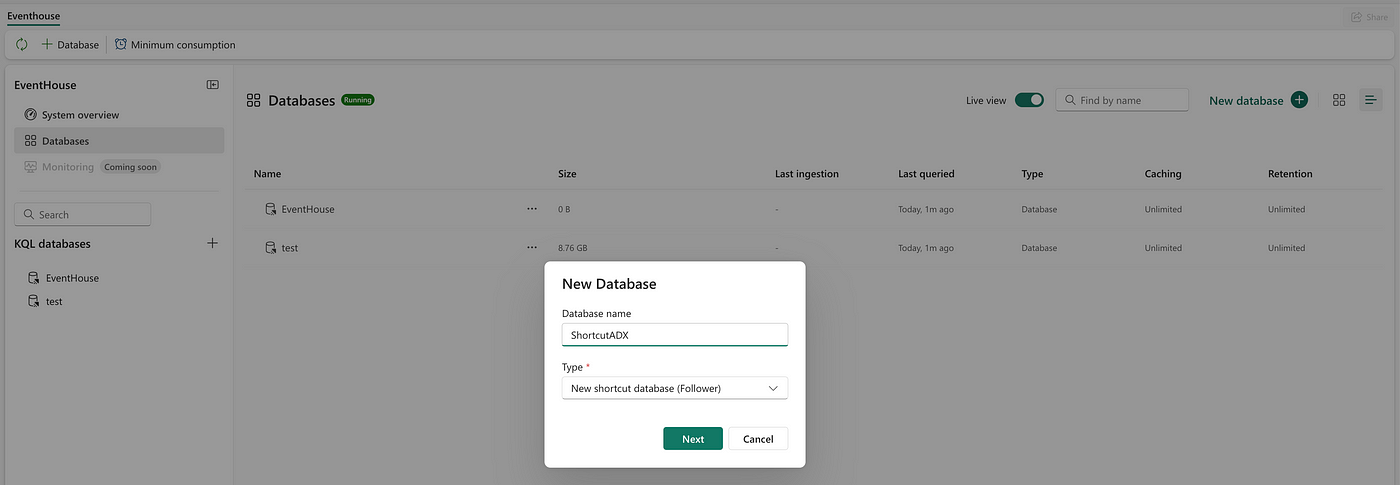The width and height of the screenshot is (1400, 485).
Task: Click the Running status badge
Action: pos(357,100)
